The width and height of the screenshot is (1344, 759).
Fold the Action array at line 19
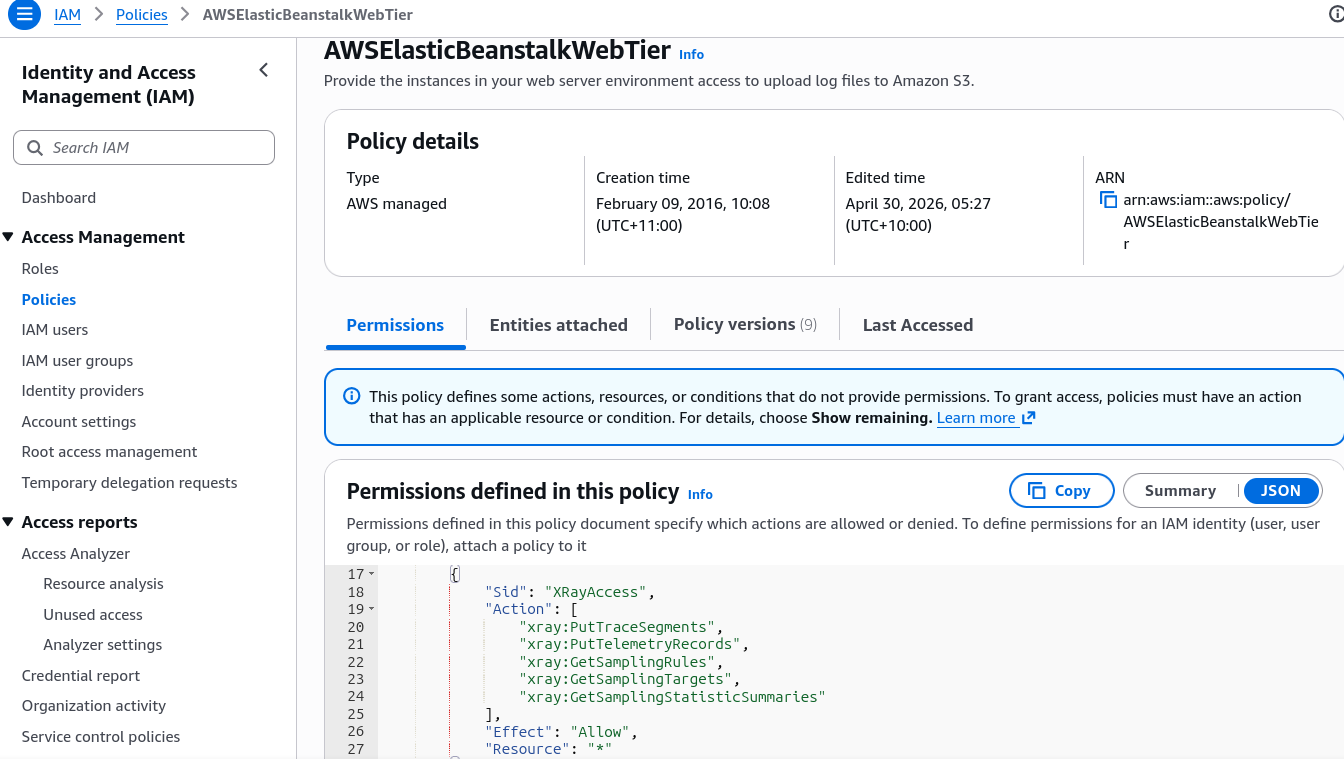(372, 609)
